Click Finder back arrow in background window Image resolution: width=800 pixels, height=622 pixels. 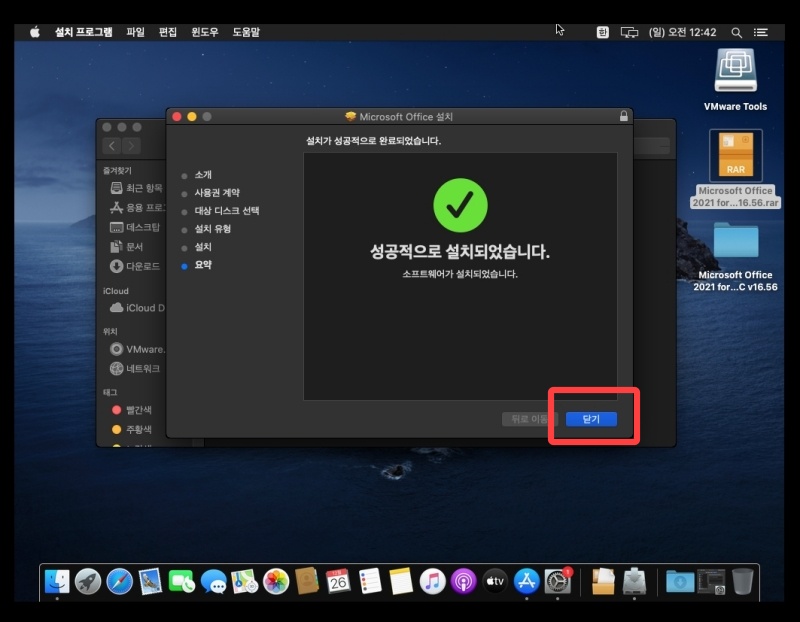112,146
